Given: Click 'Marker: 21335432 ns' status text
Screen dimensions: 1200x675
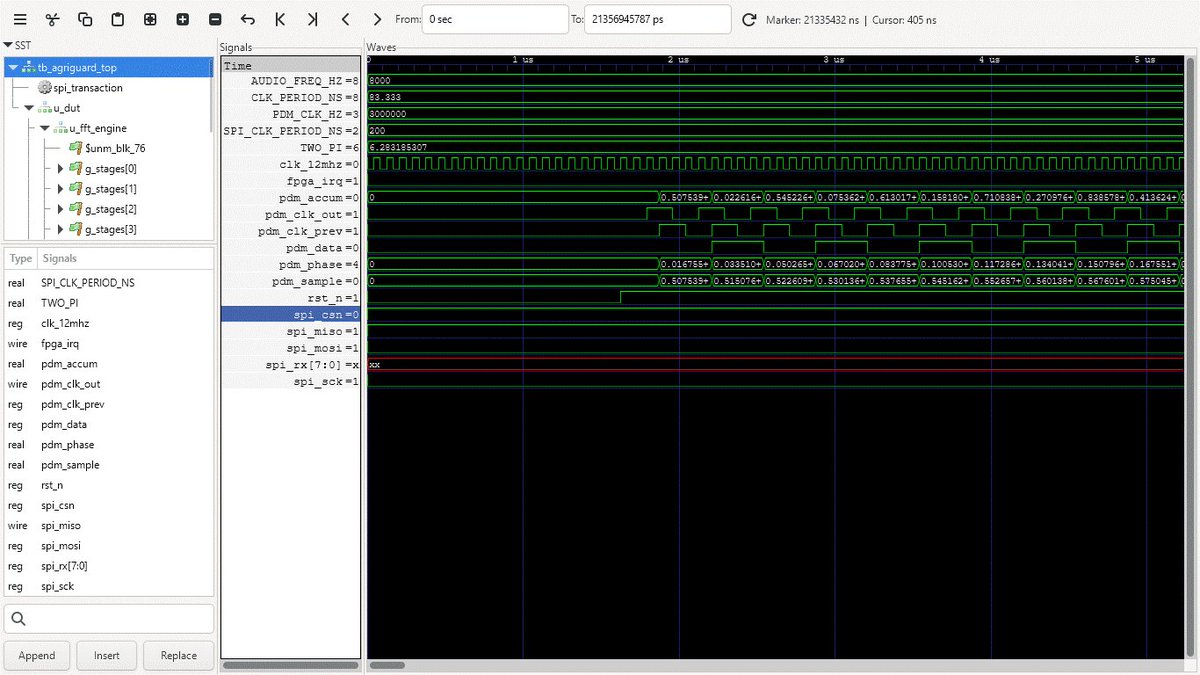Looking at the screenshot, I should pyautogui.click(x=812, y=20).
